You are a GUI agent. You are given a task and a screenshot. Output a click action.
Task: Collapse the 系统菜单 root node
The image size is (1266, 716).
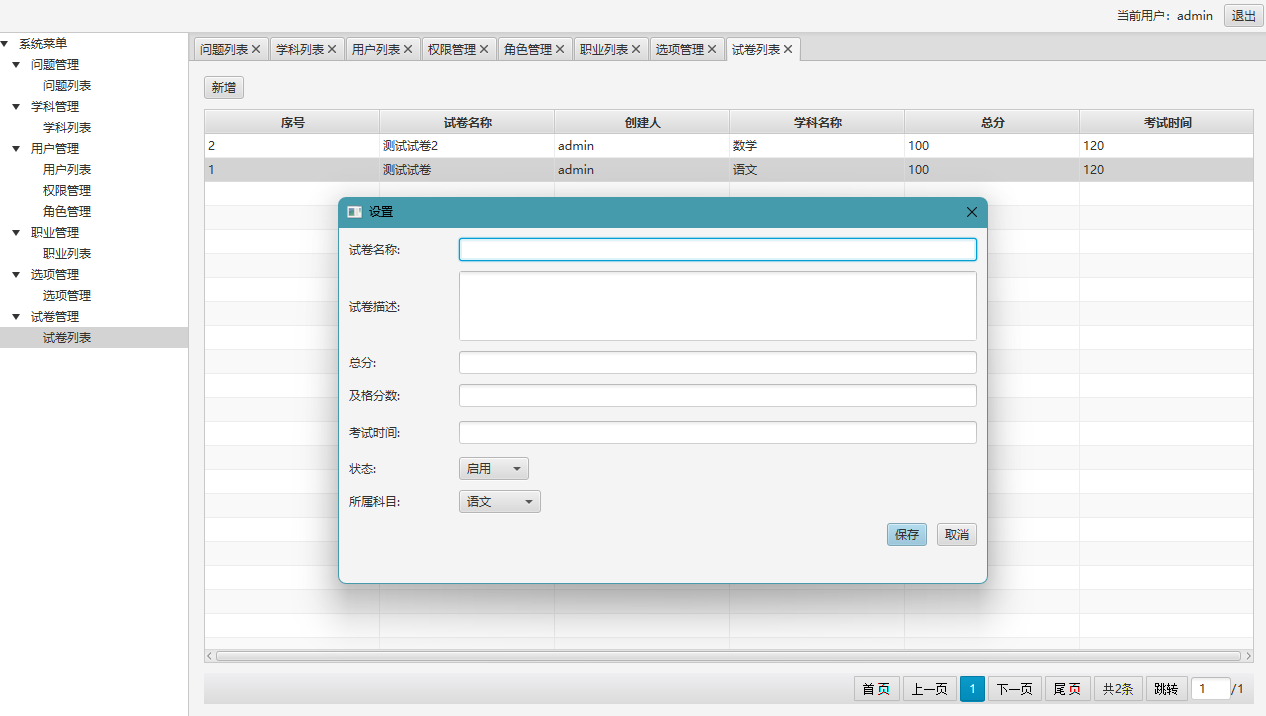(x=5, y=44)
